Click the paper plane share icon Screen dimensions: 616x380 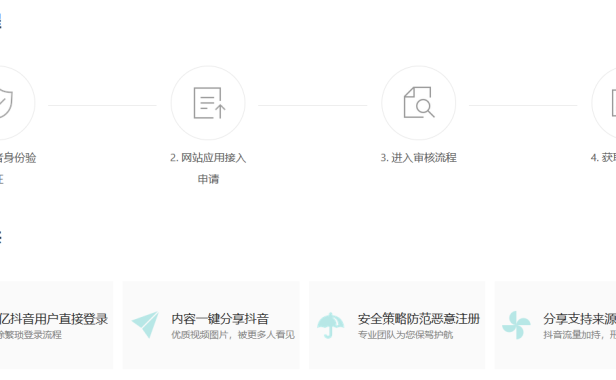pos(145,325)
